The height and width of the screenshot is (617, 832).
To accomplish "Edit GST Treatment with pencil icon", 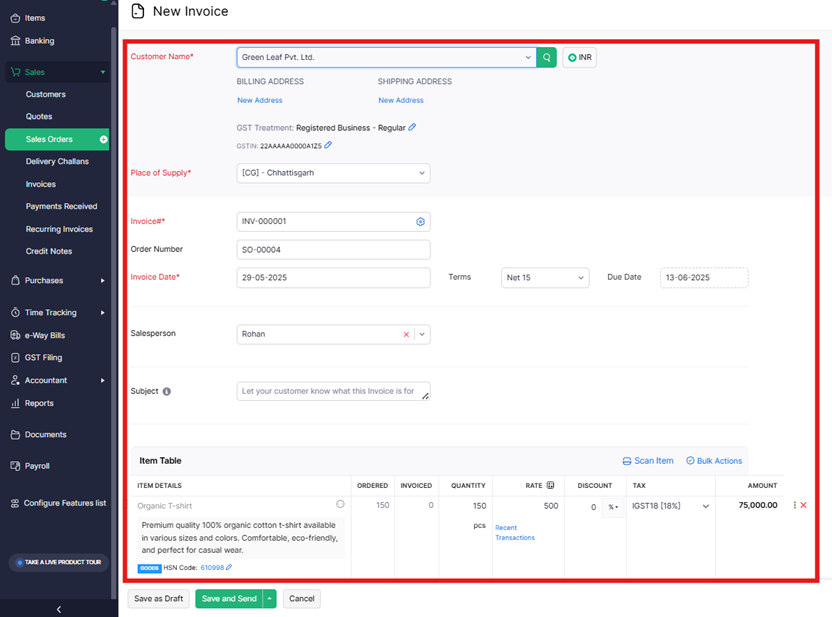I will (x=412, y=127).
